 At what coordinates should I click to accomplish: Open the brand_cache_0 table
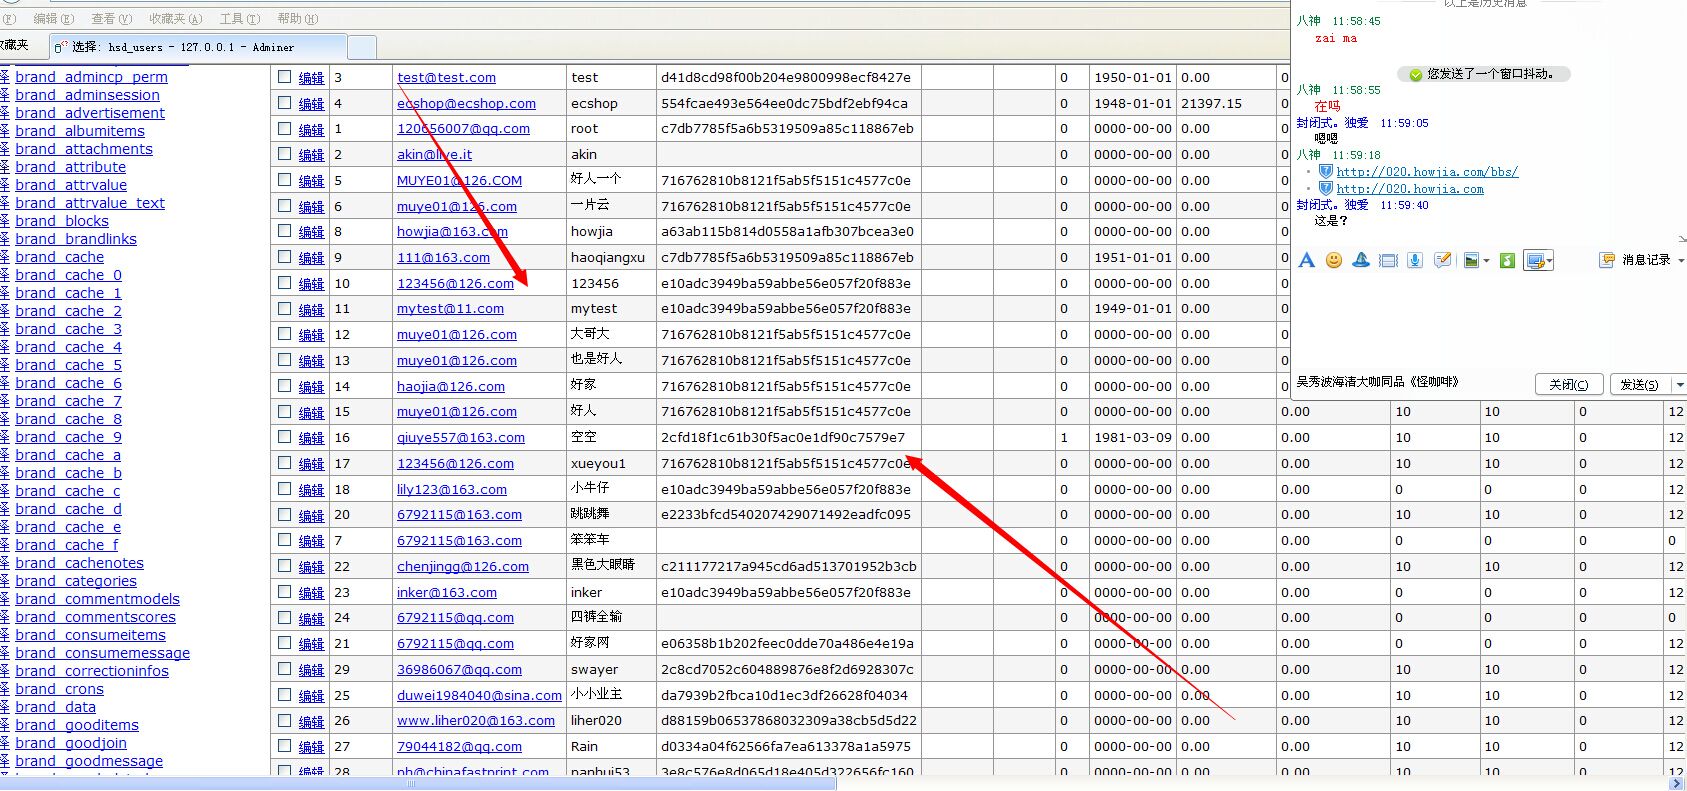coord(68,275)
